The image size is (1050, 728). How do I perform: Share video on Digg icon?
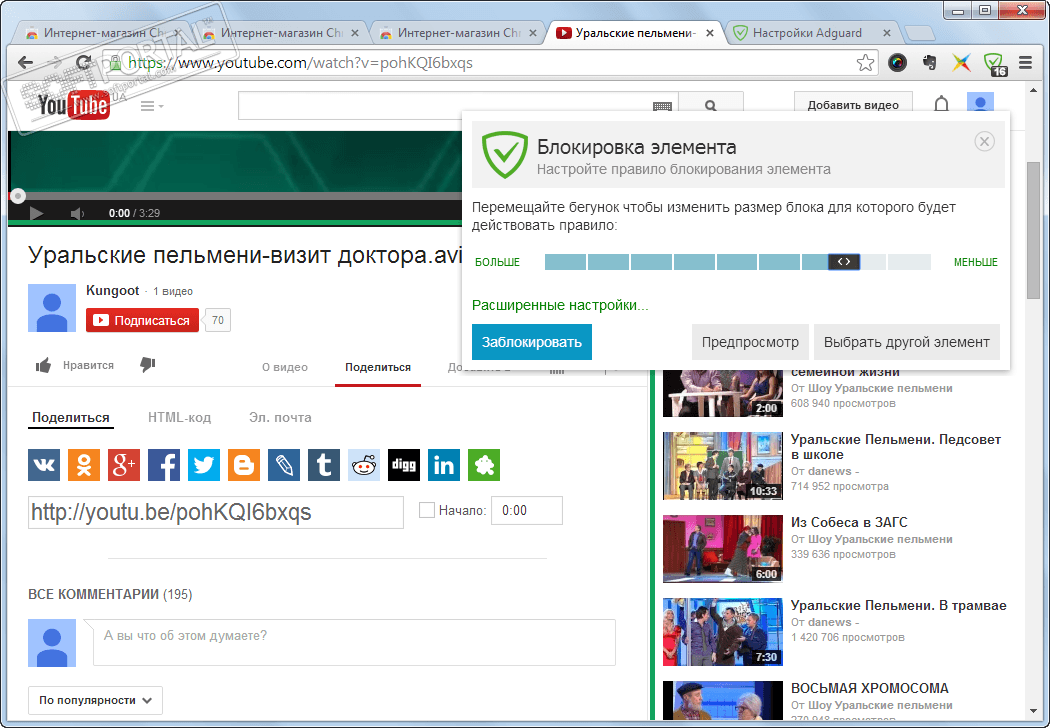click(404, 465)
